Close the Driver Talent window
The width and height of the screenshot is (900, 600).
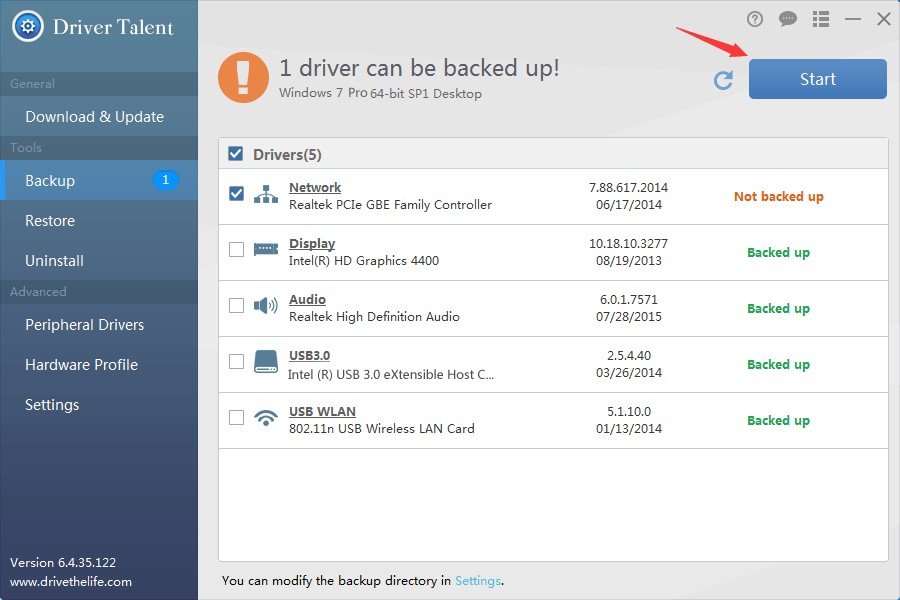884,20
